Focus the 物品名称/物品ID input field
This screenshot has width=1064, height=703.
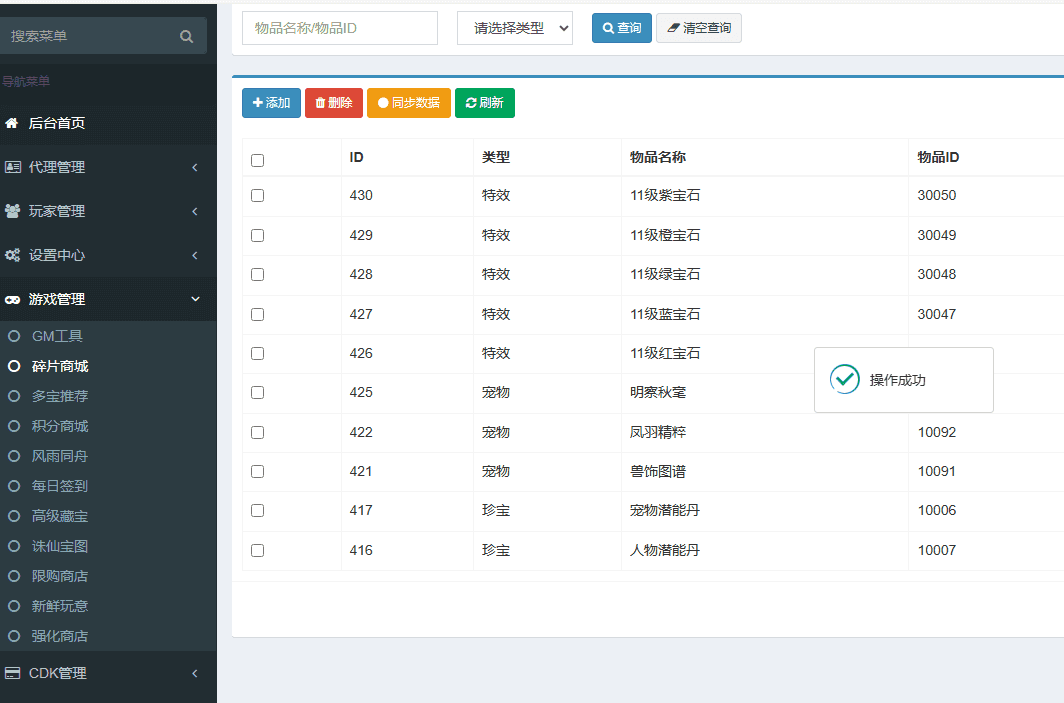[340, 28]
